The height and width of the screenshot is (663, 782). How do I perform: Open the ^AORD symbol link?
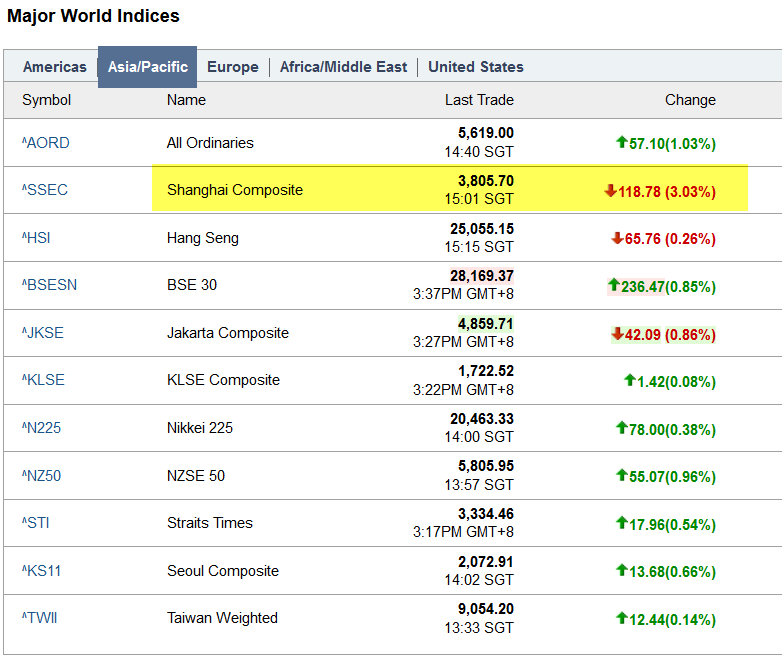point(46,143)
